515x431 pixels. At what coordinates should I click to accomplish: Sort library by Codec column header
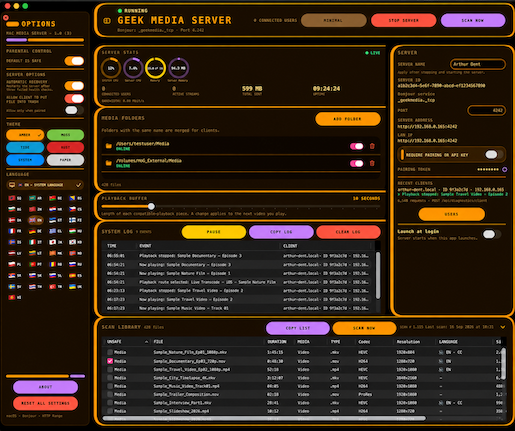pyautogui.click(x=364, y=342)
